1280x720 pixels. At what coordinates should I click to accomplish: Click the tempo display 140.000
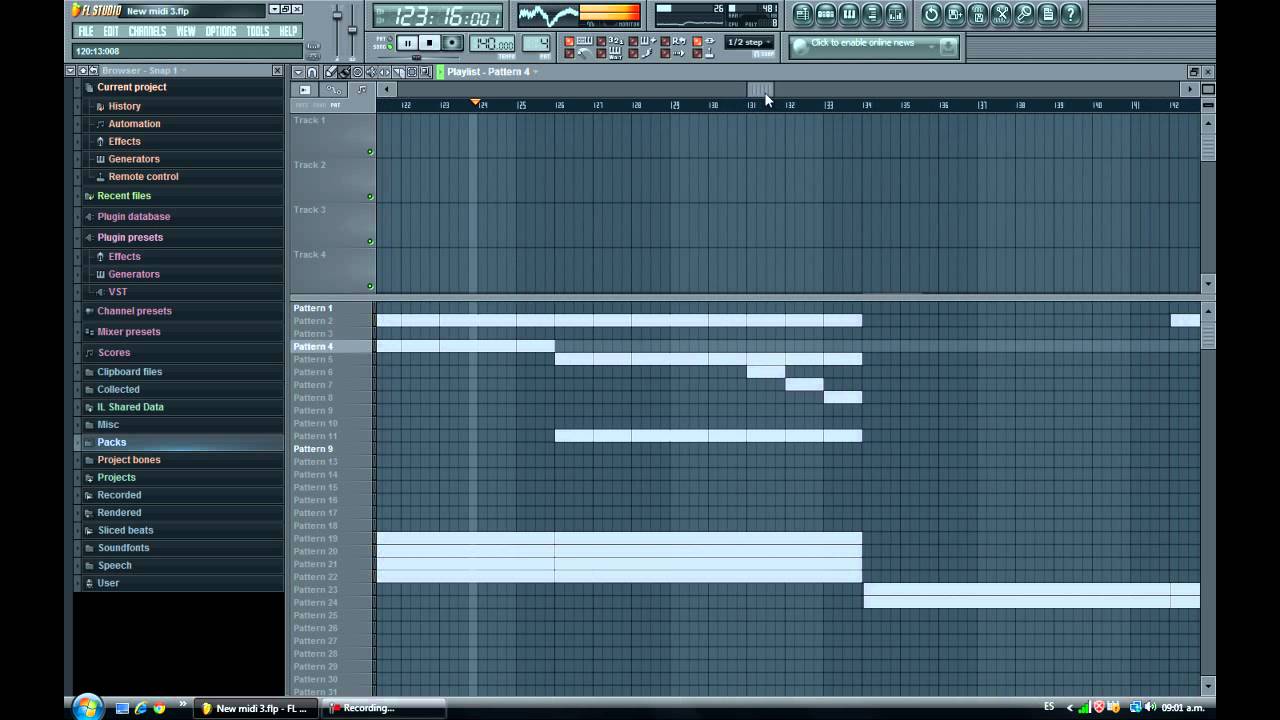pyautogui.click(x=492, y=43)
